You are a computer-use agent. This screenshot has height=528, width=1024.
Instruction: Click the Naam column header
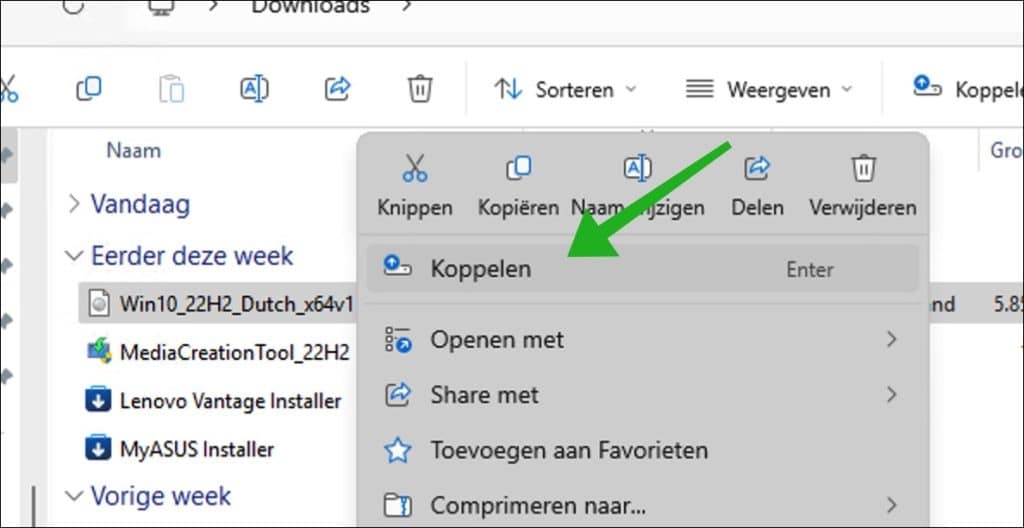point(133,150)
